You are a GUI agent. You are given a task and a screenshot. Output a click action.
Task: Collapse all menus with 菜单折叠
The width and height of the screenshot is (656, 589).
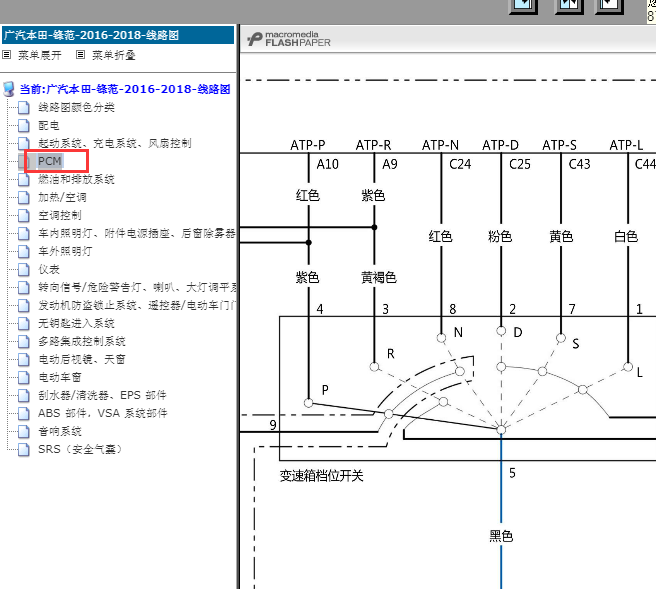coord(114,55)
